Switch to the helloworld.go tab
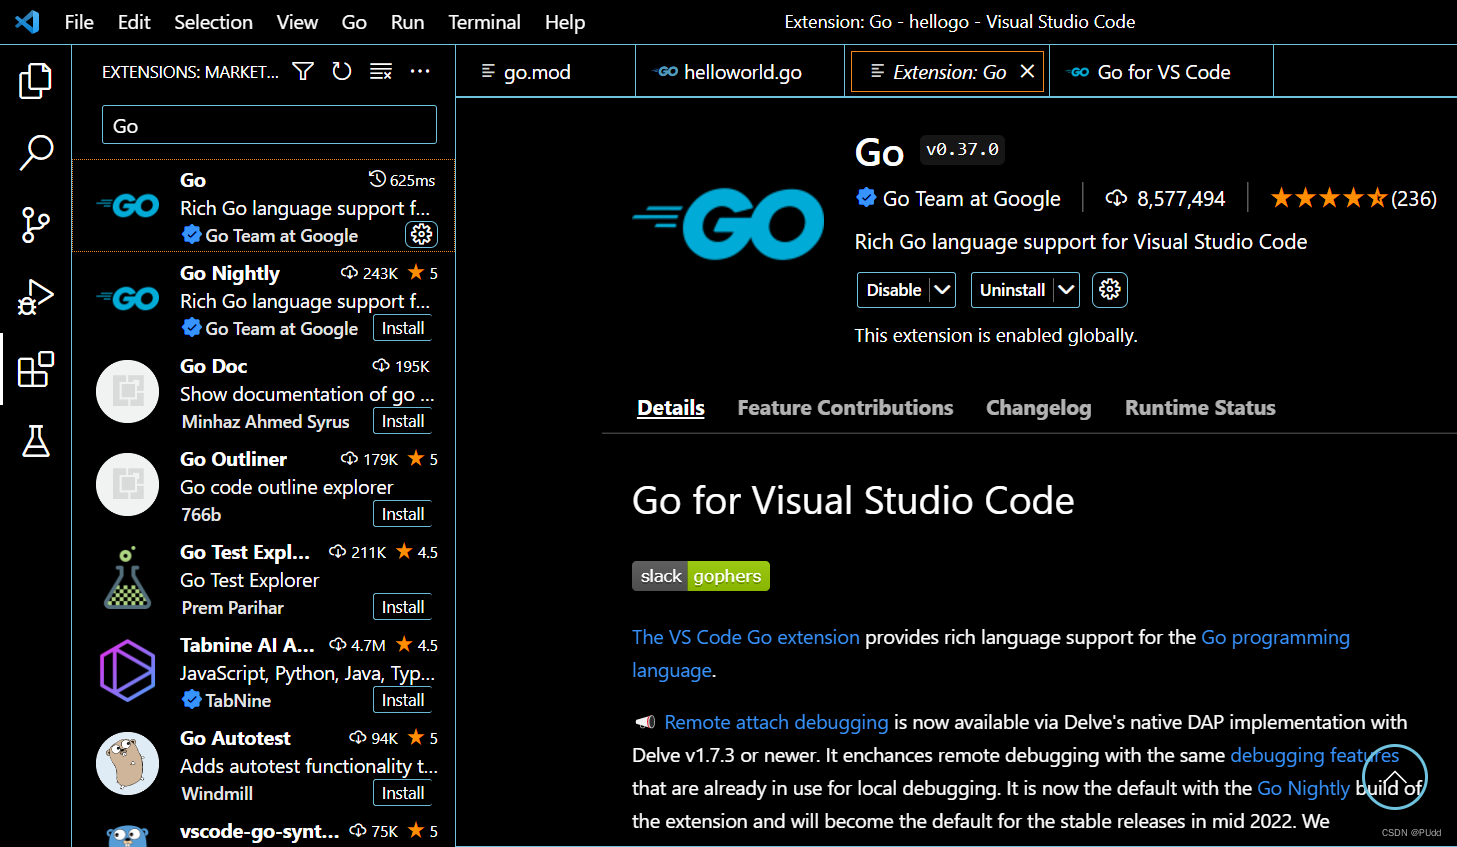This screenshot has width=1457, height=847. (x=740, y=72)
